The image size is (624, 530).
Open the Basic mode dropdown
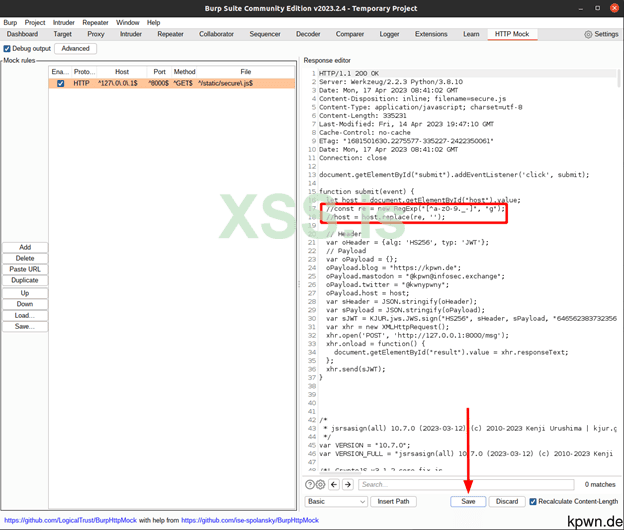pyautogui.click(x=336, y=501)
